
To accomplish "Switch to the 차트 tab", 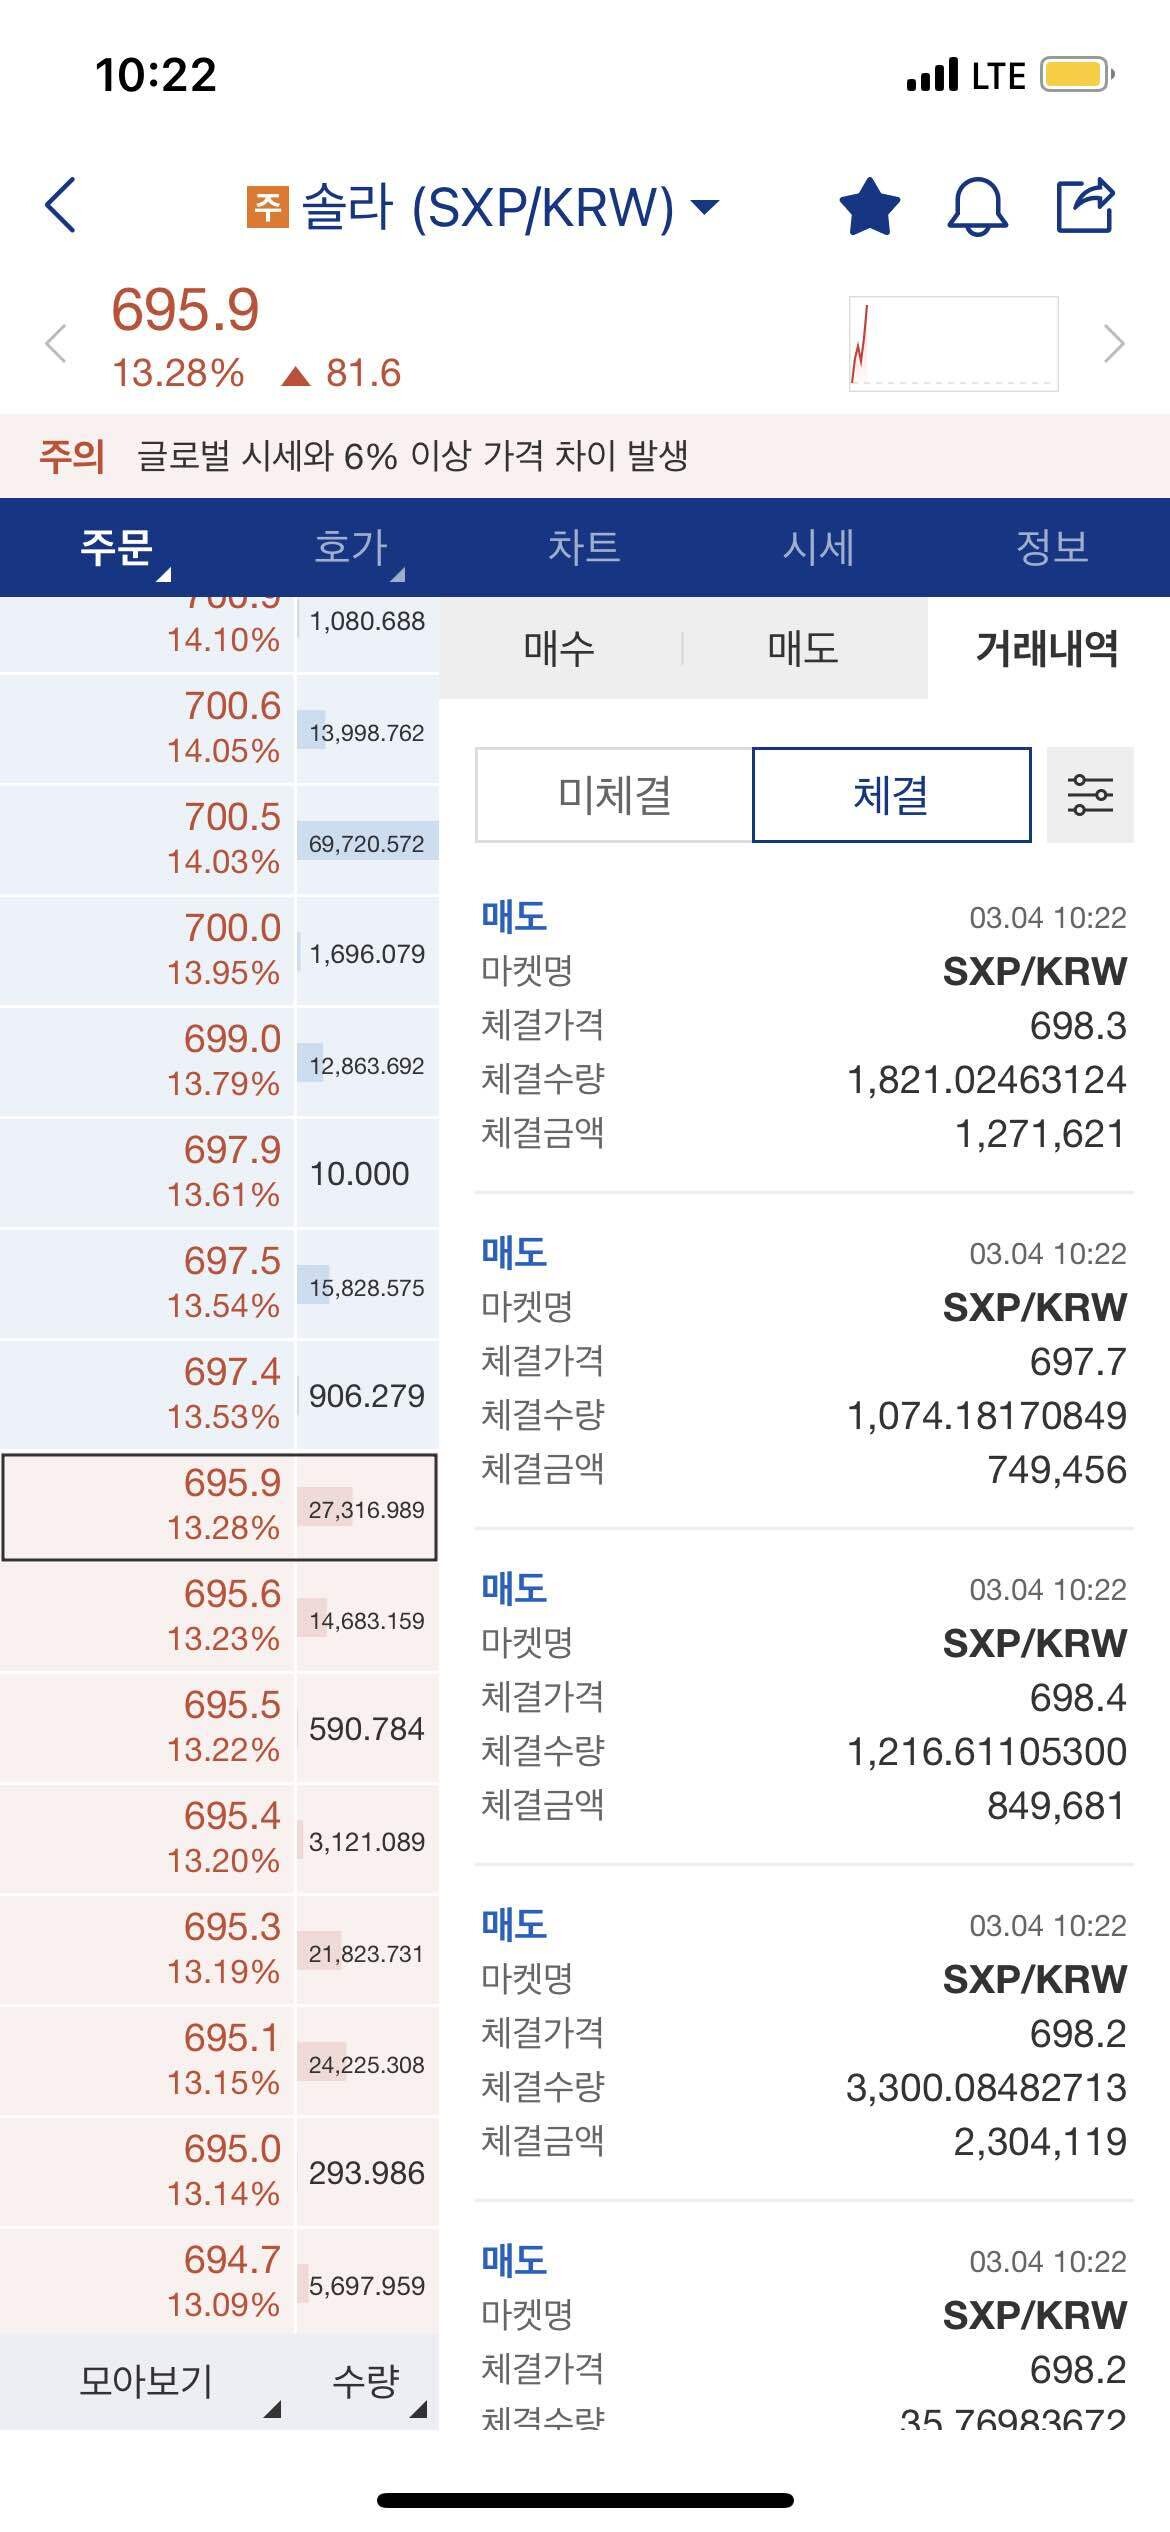I will pos(585,547).
